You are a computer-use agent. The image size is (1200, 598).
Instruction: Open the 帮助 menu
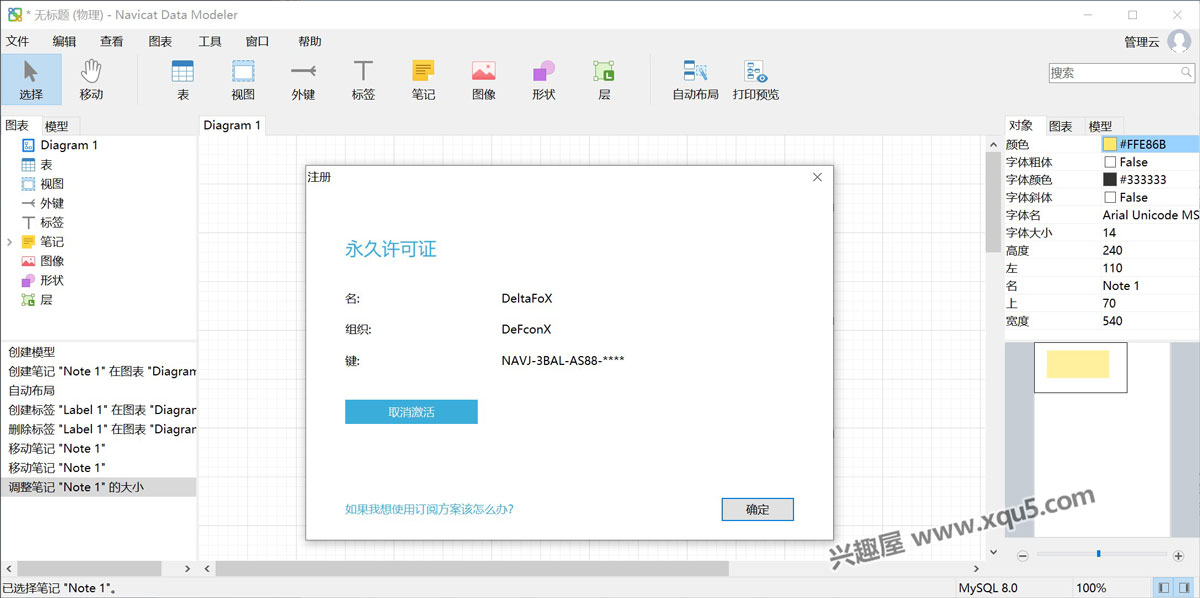[x=310, y=41]
